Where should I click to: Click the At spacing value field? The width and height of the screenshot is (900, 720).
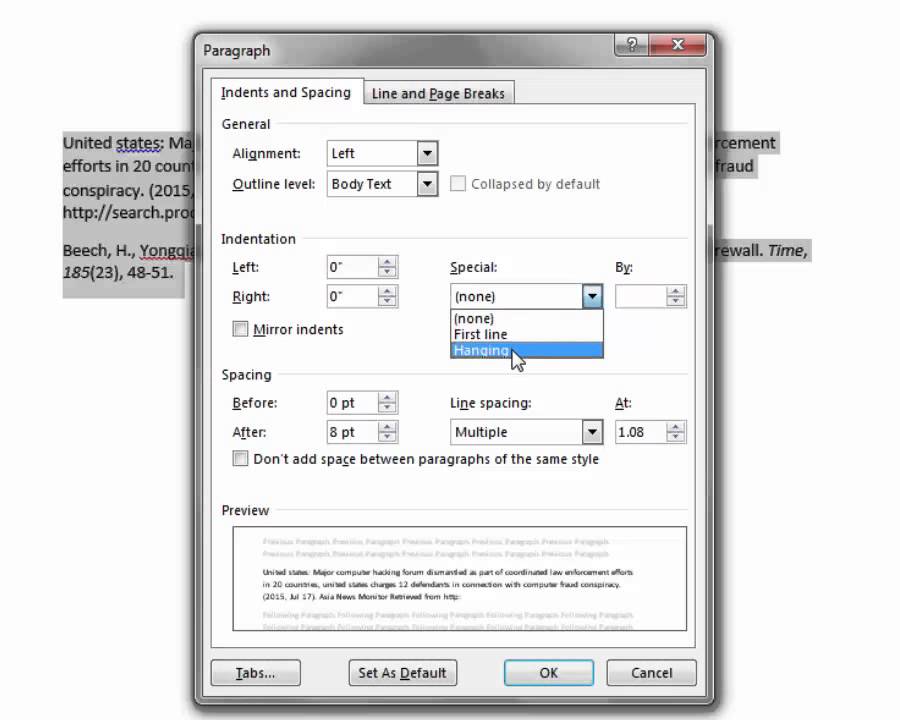click(x=641, y=432)
